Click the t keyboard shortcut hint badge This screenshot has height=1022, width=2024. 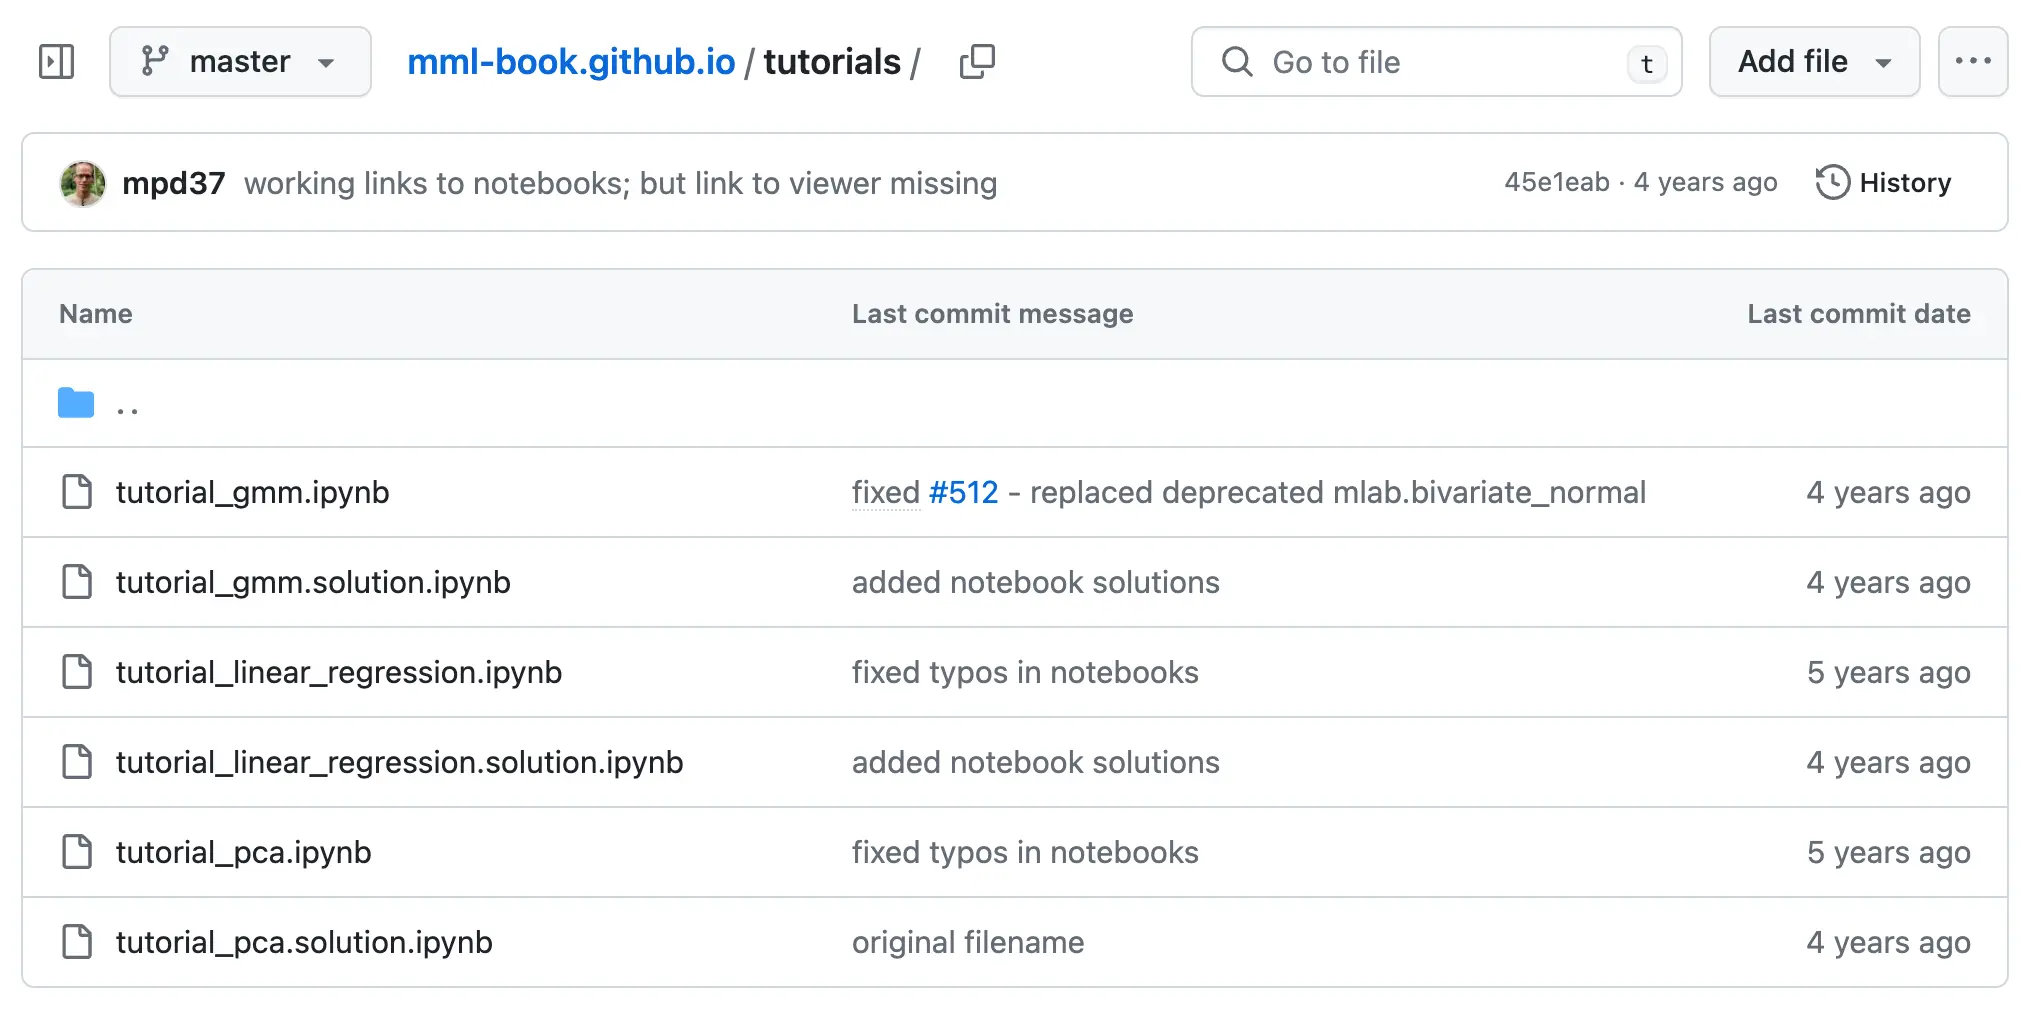click(x=1646, y=64)
